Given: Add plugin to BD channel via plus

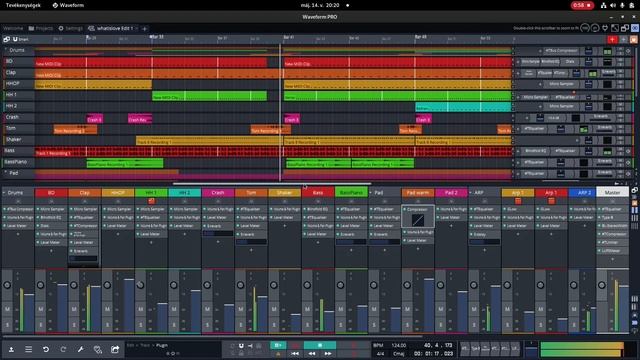Looking at the screenshot, I should pyautogui.click(x=51, y=251).
